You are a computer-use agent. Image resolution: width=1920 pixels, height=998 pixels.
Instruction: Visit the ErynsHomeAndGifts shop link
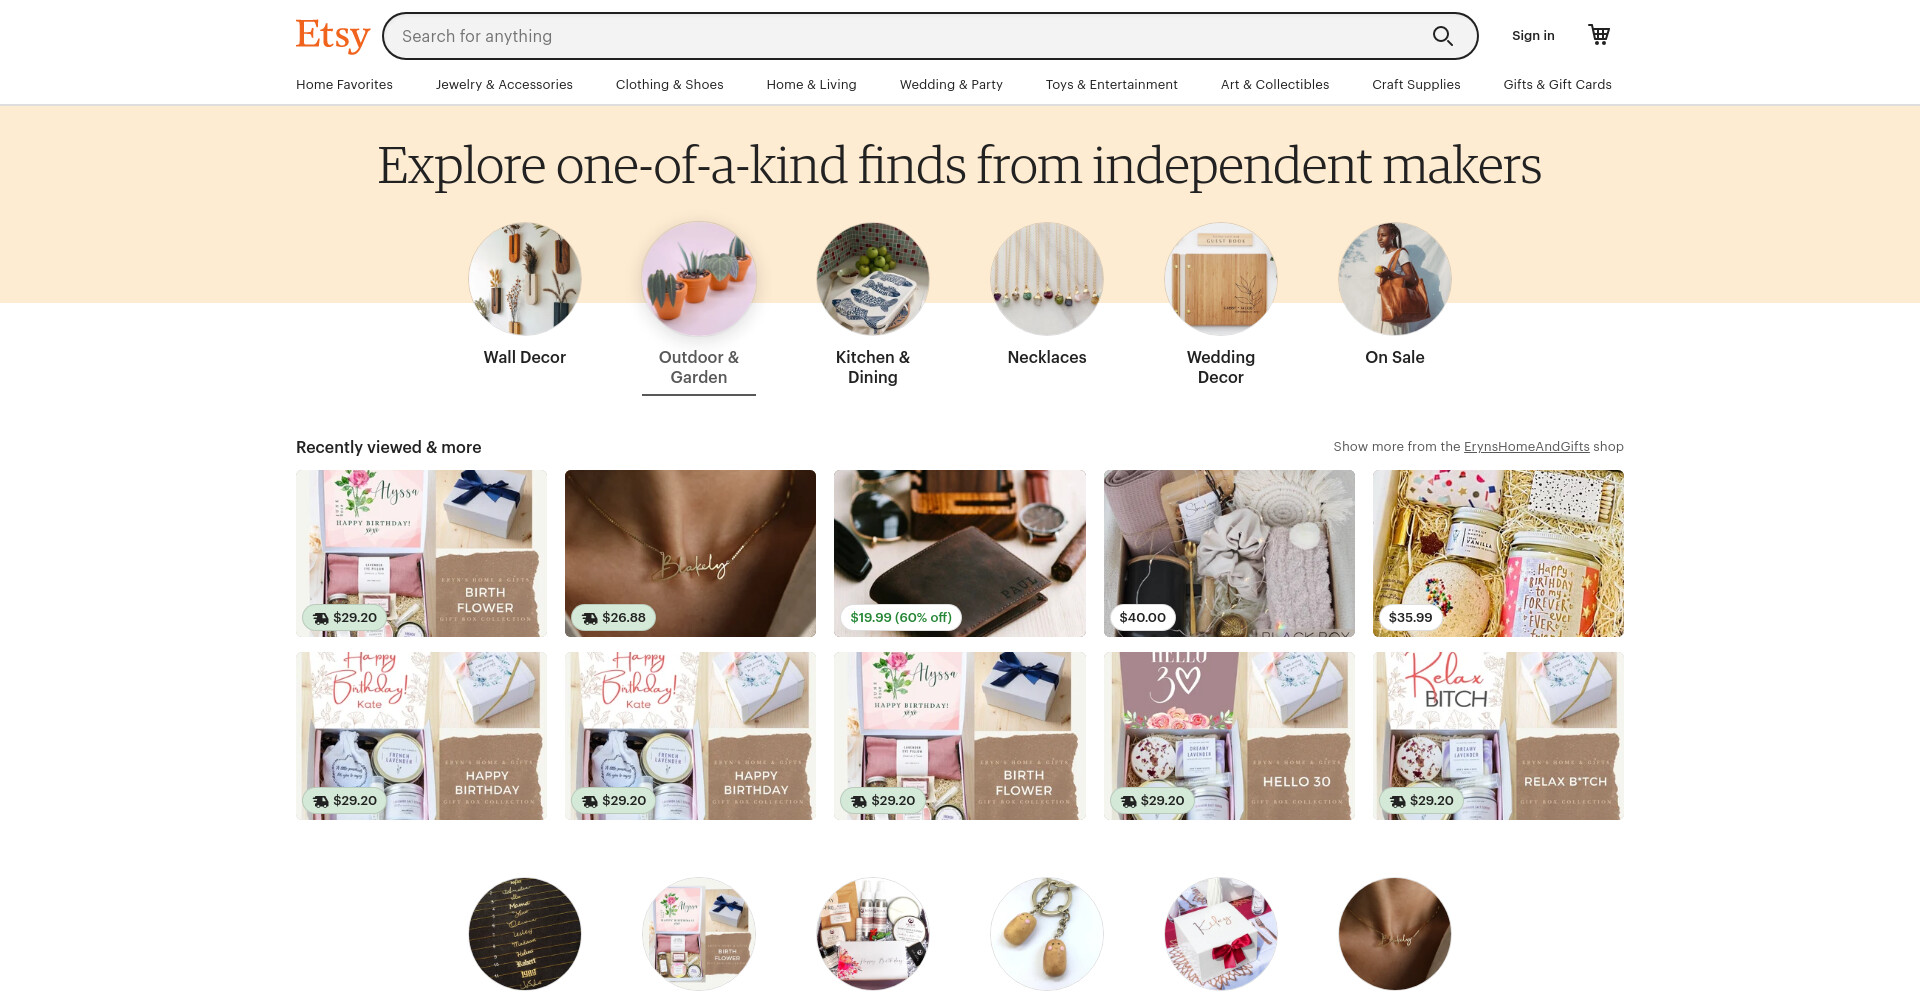pyautogui.click(x=1526, y=447)
